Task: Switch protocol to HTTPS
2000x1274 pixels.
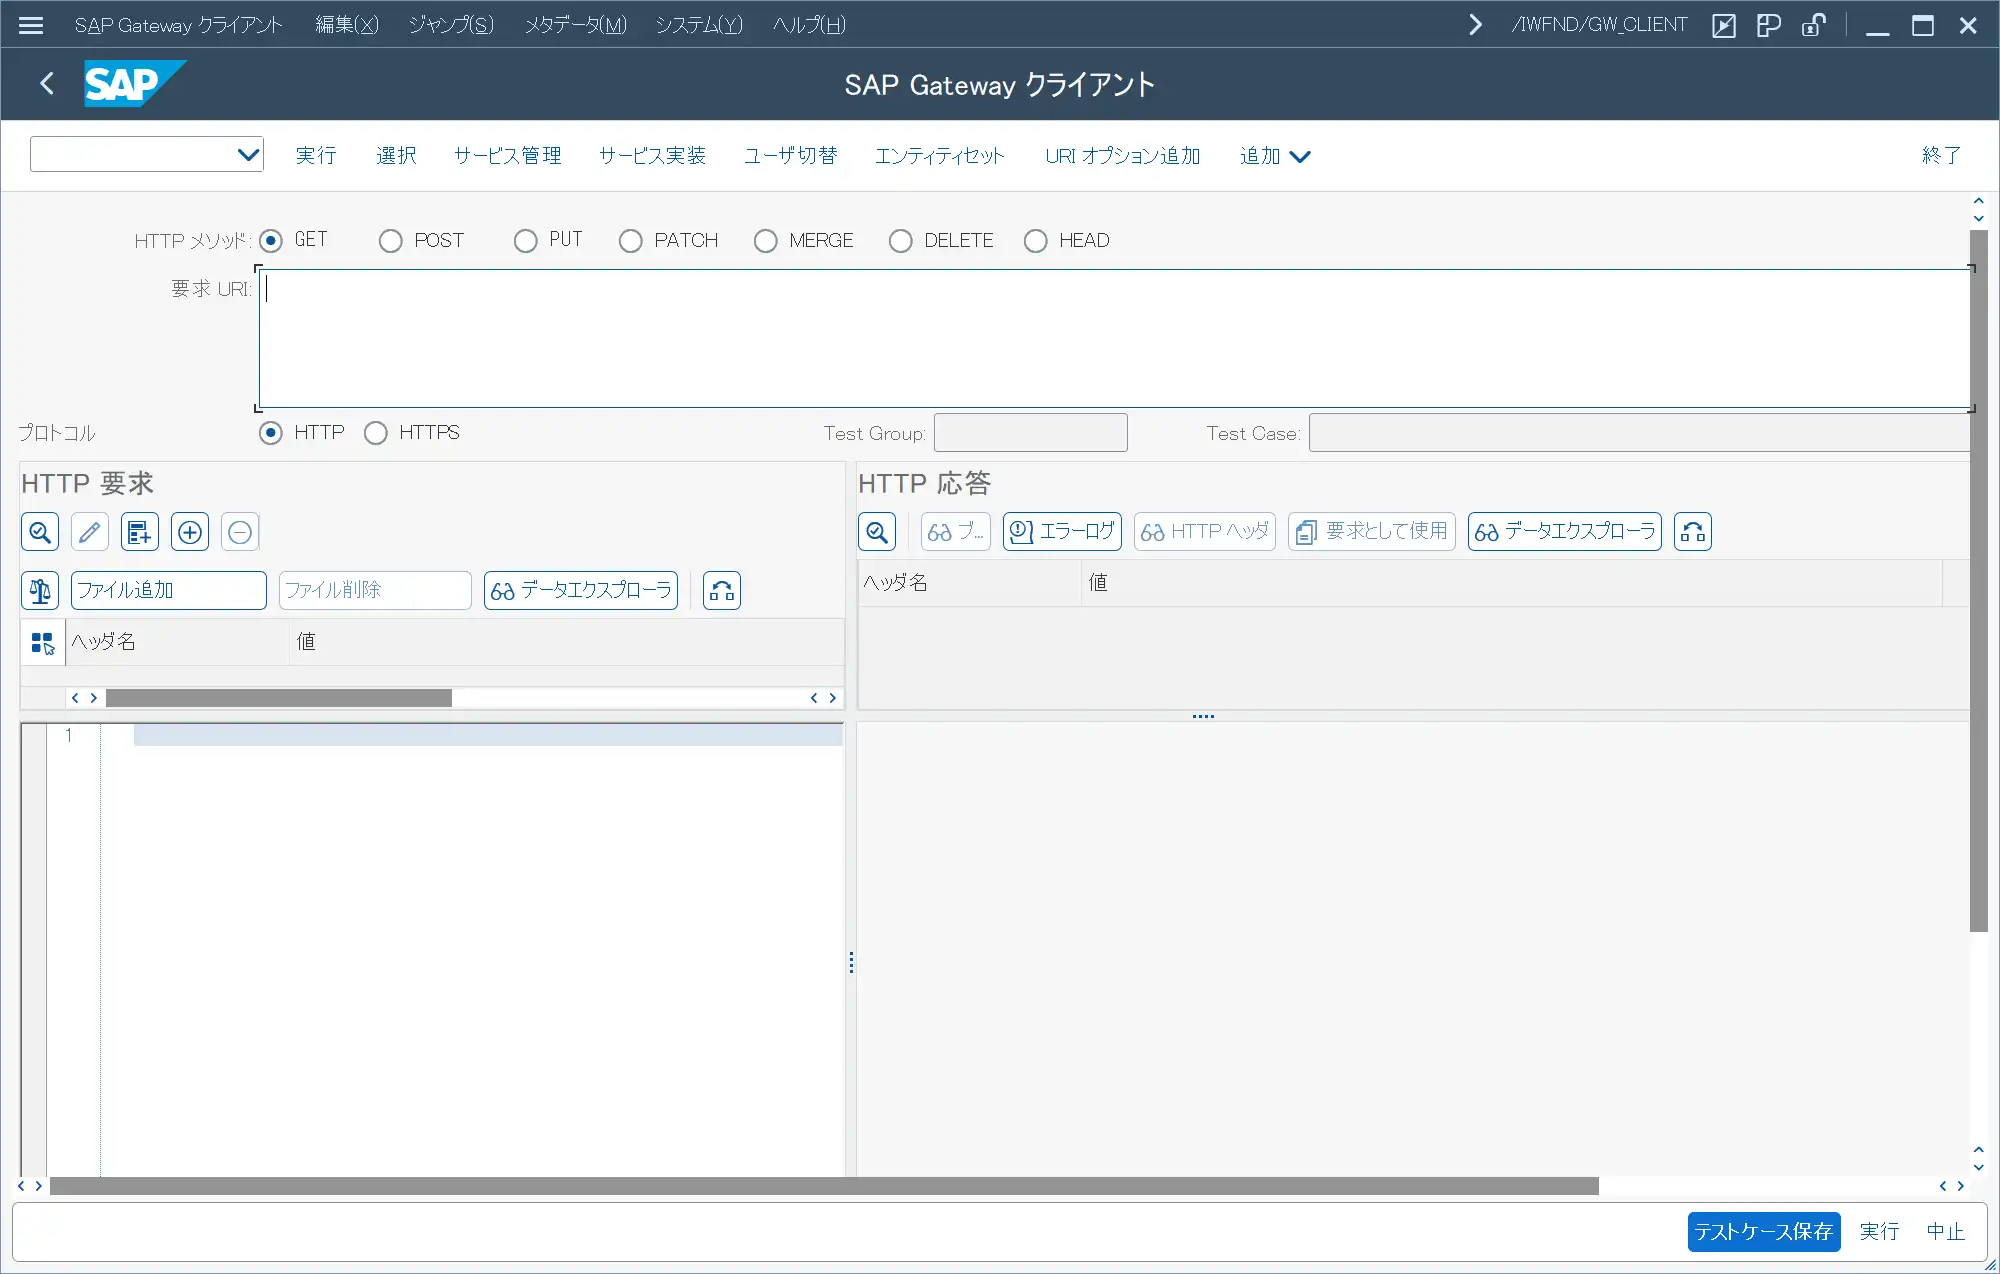Action: [376, 432]
